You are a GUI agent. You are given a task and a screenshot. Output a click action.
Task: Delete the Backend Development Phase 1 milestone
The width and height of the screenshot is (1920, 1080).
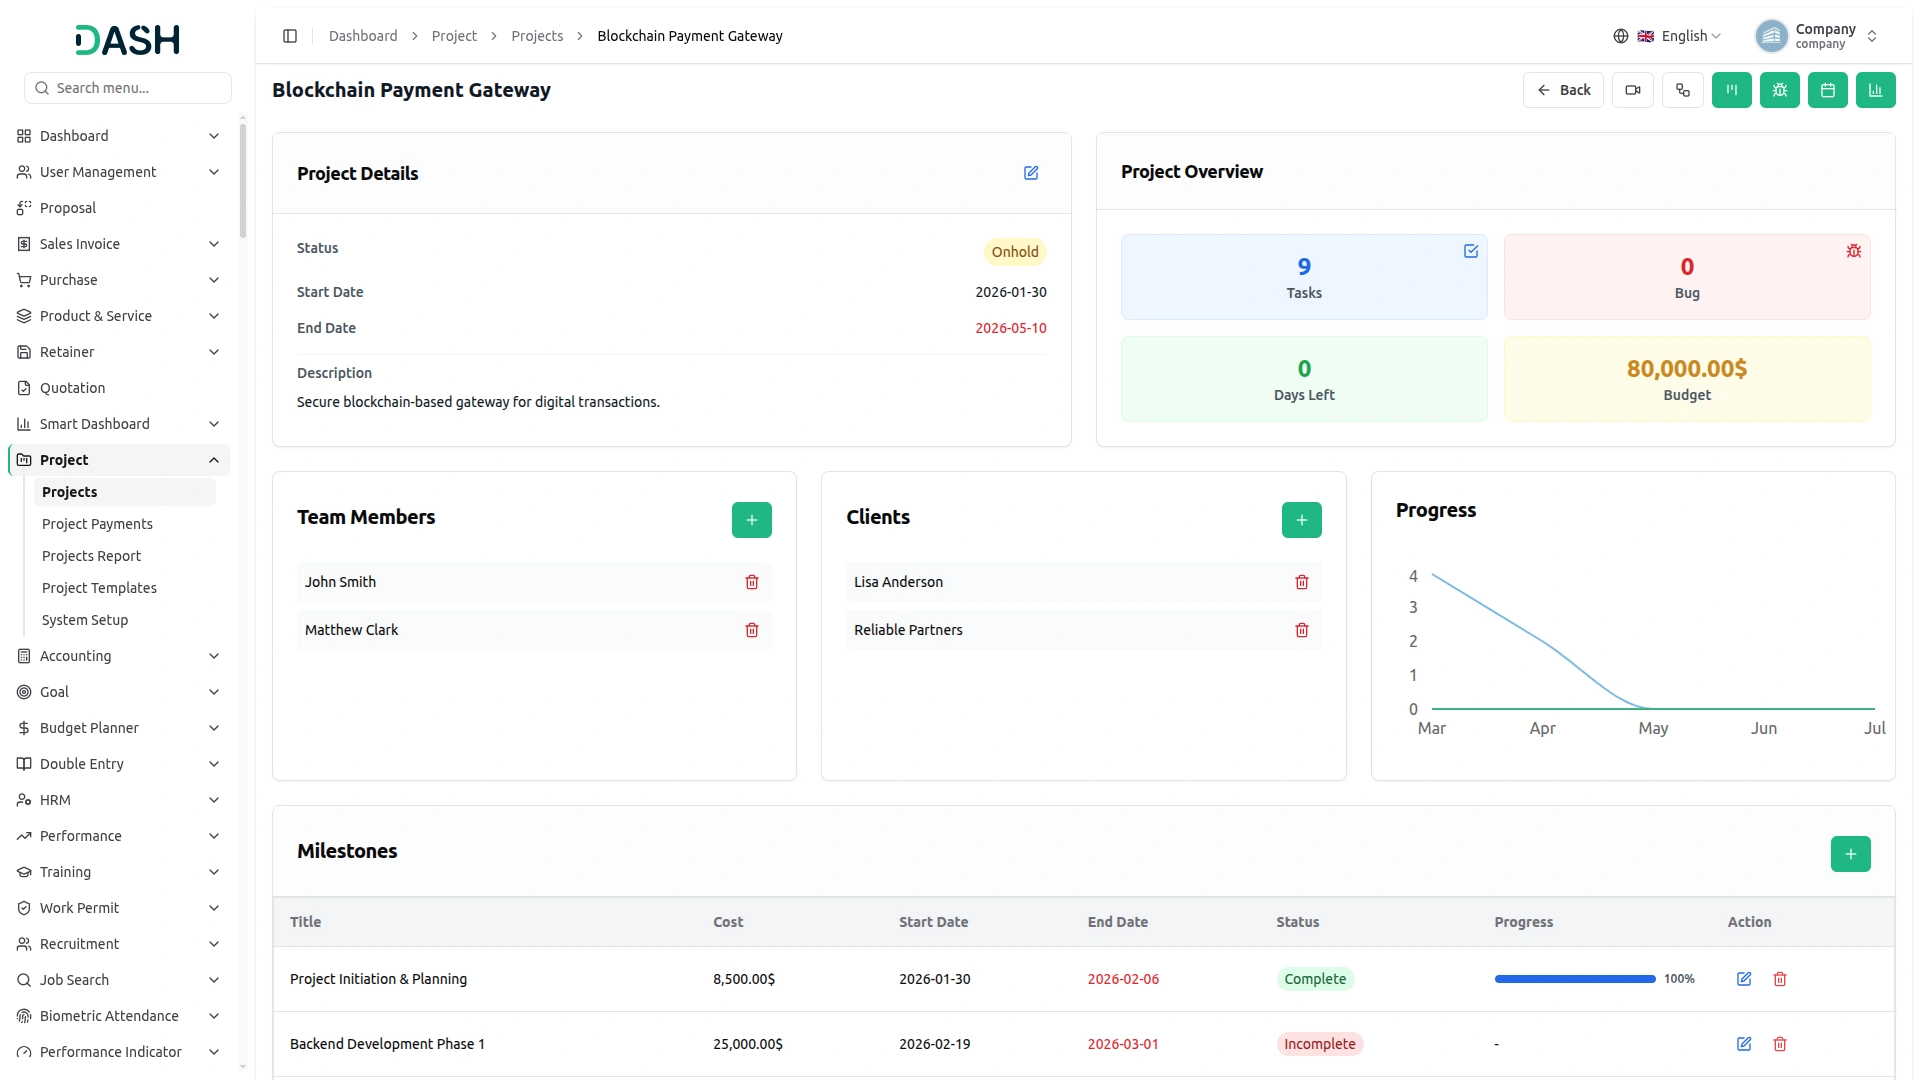click(x=1780, y=1044)
